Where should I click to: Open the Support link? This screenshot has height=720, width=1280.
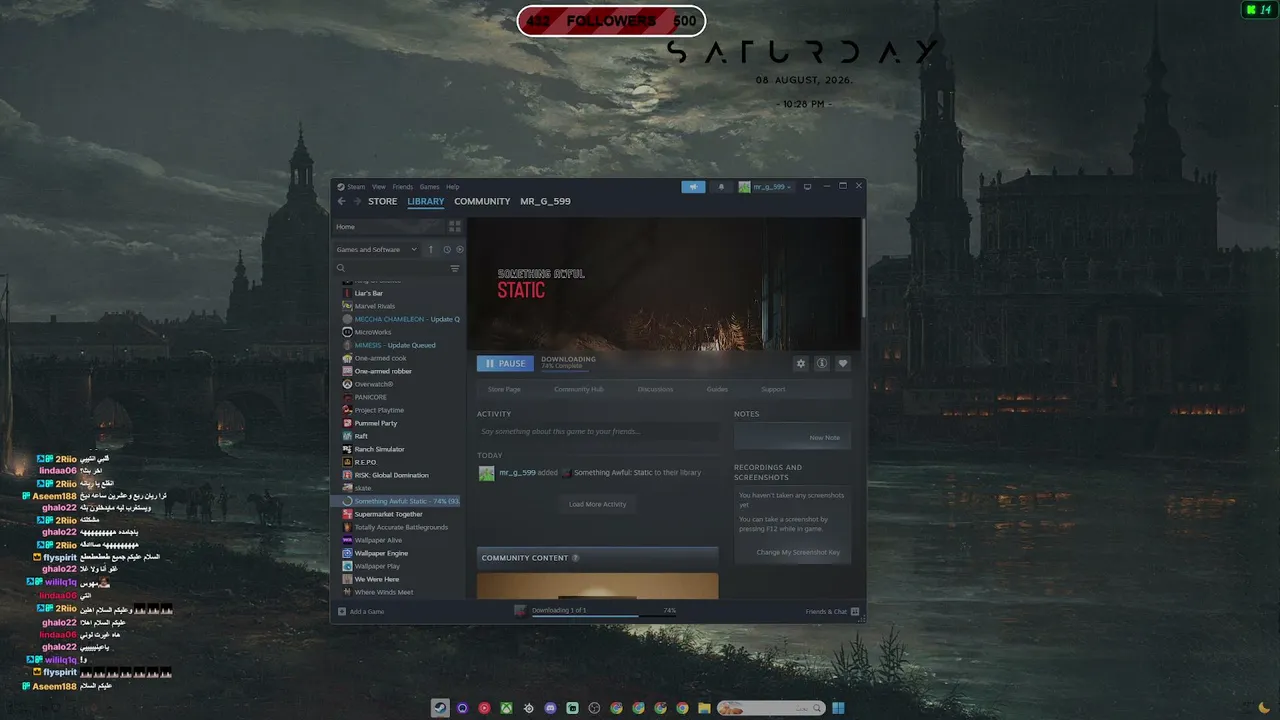tap(773, 389)
